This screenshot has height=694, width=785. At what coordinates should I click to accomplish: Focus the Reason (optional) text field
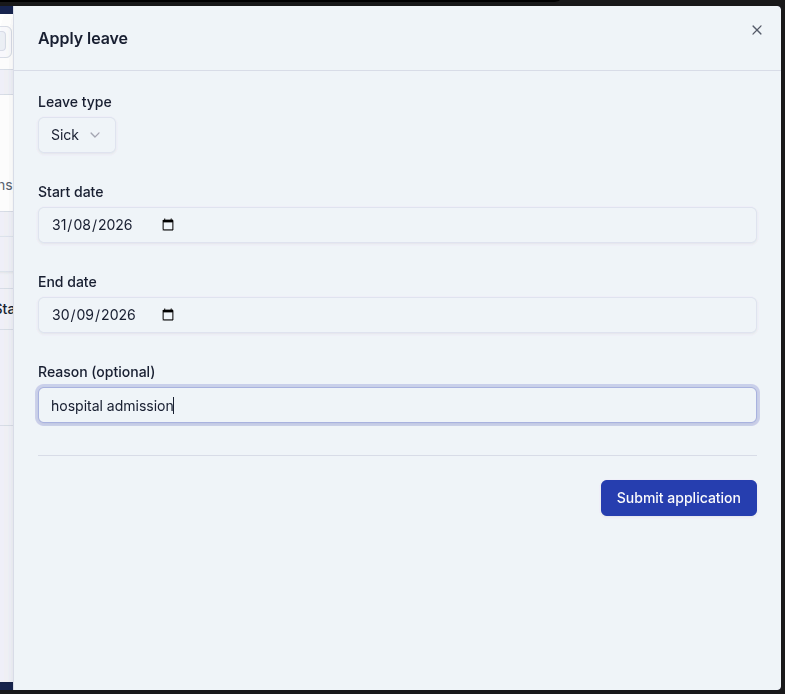397,405
